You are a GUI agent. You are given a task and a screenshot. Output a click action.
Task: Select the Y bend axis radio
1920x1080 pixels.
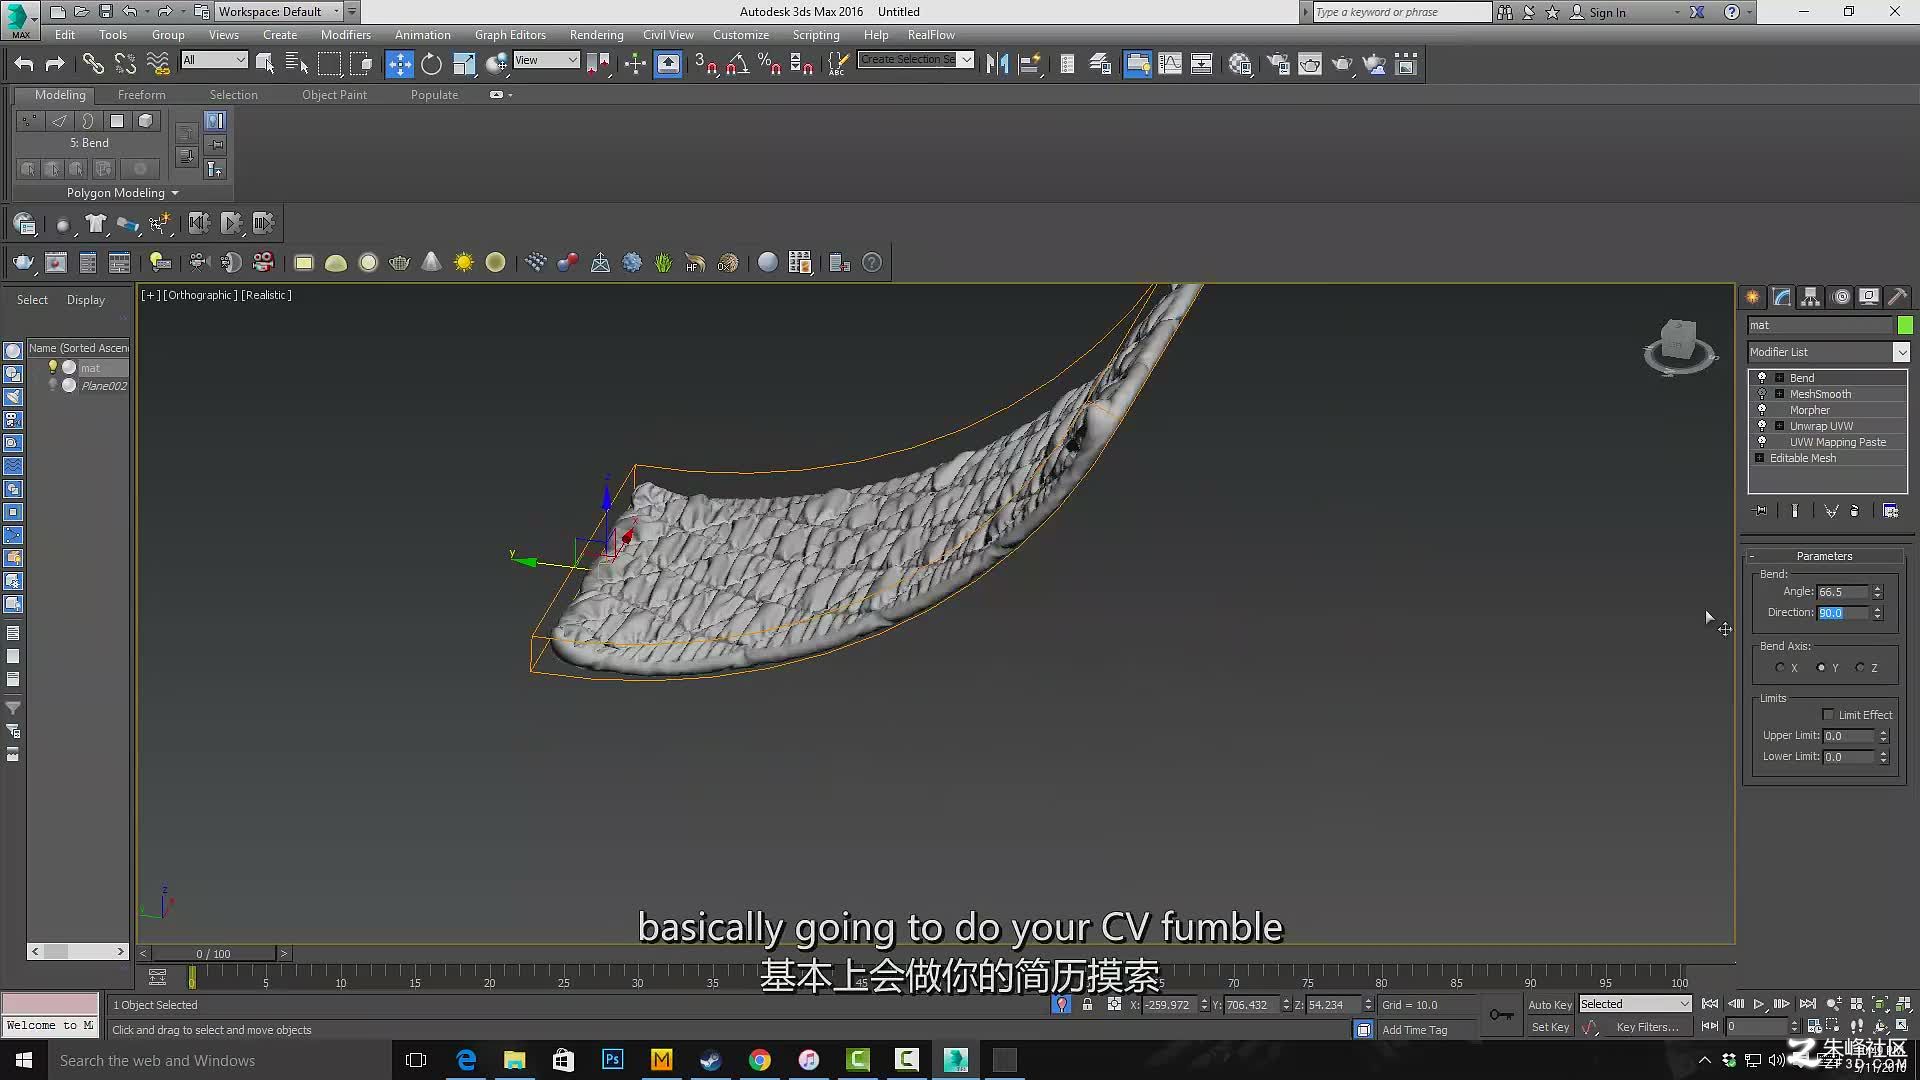coord(1821,668)
